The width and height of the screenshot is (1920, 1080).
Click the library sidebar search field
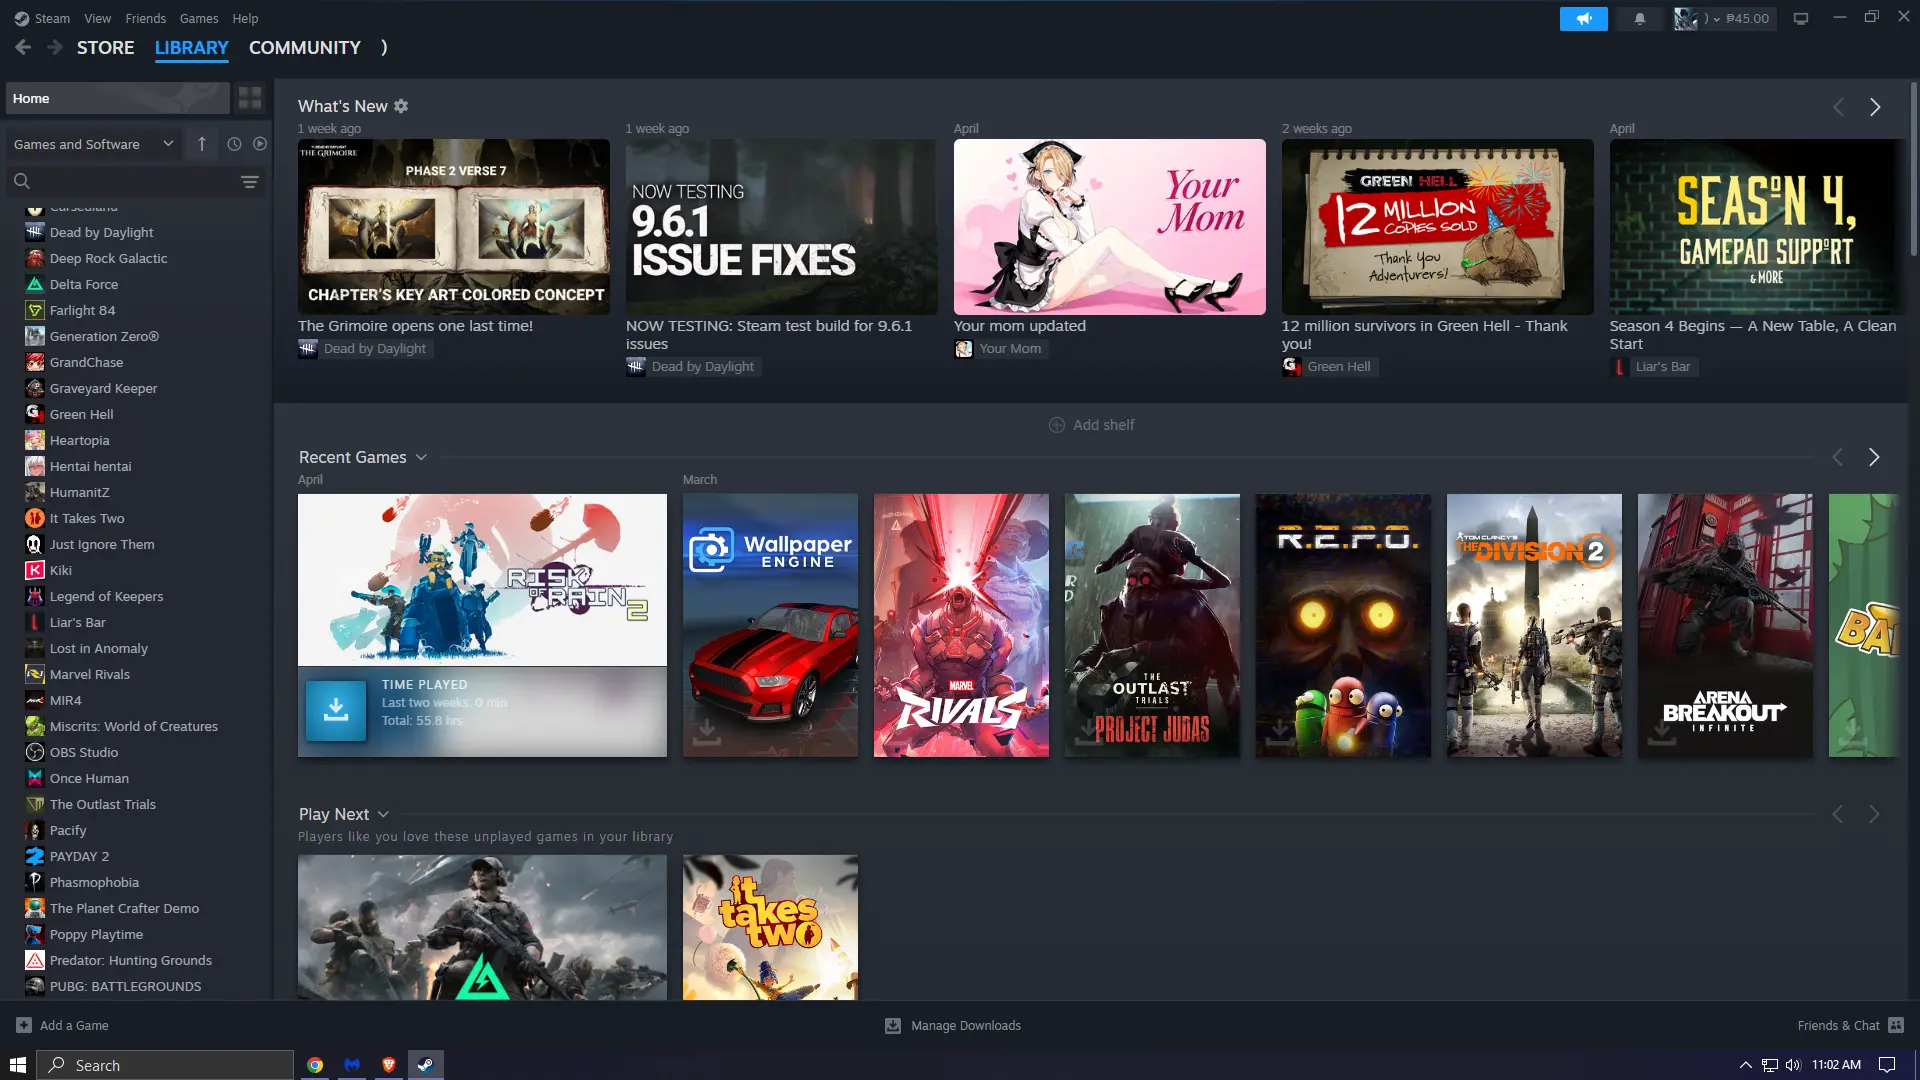click(x=135, y=181)
